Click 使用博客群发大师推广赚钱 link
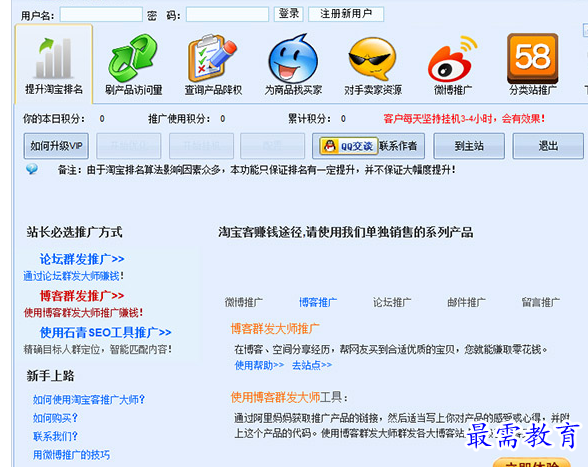Viewport: 588px width, 467px height. click(x=83, y=312)
